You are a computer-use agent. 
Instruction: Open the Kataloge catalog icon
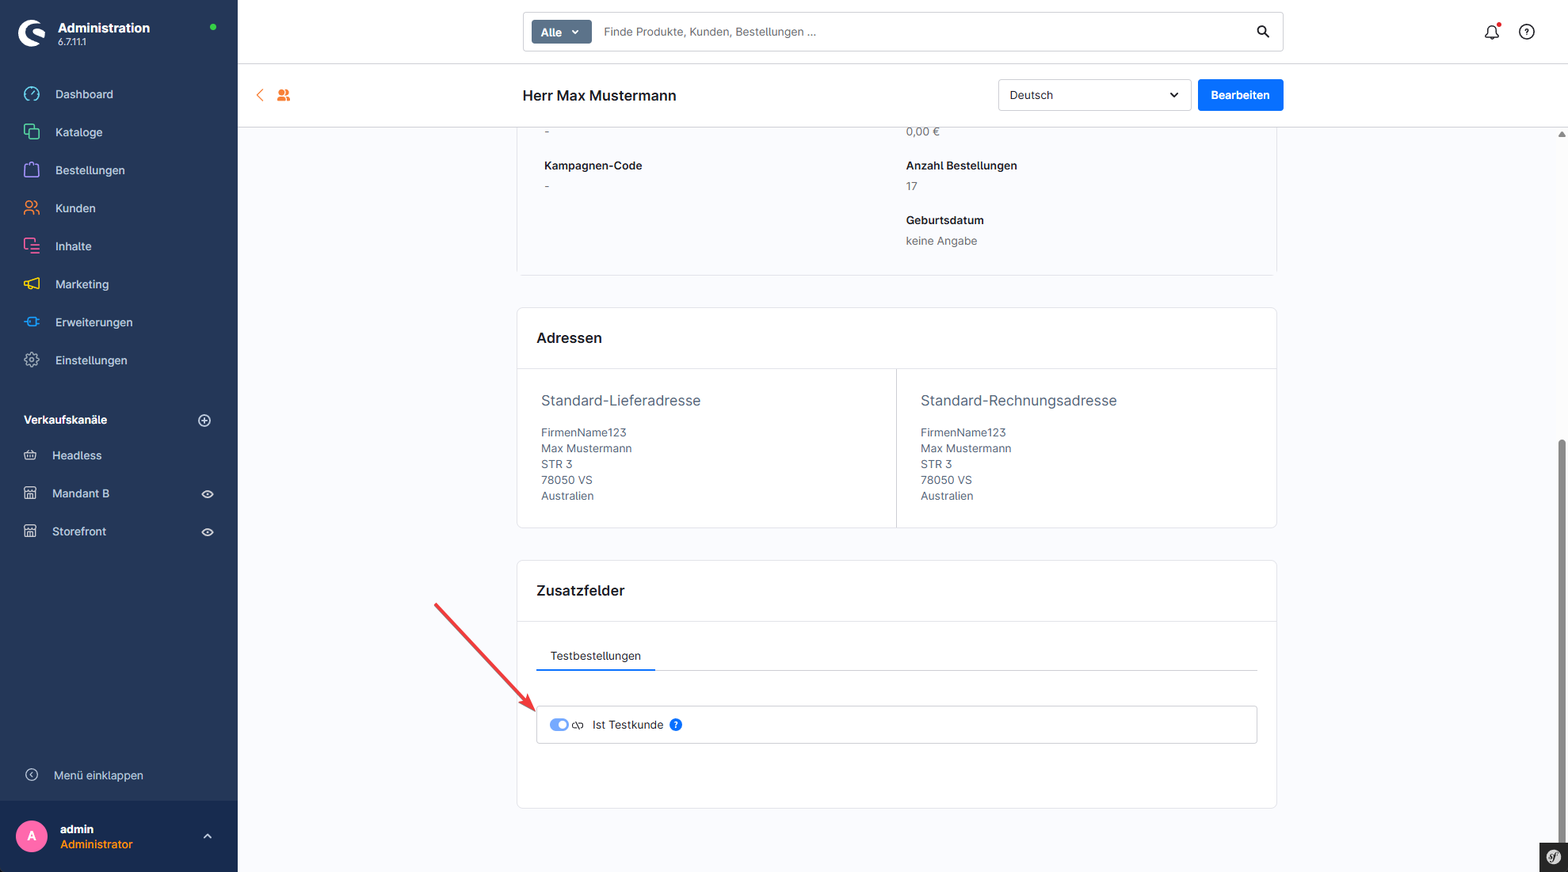tap(32, 132)
